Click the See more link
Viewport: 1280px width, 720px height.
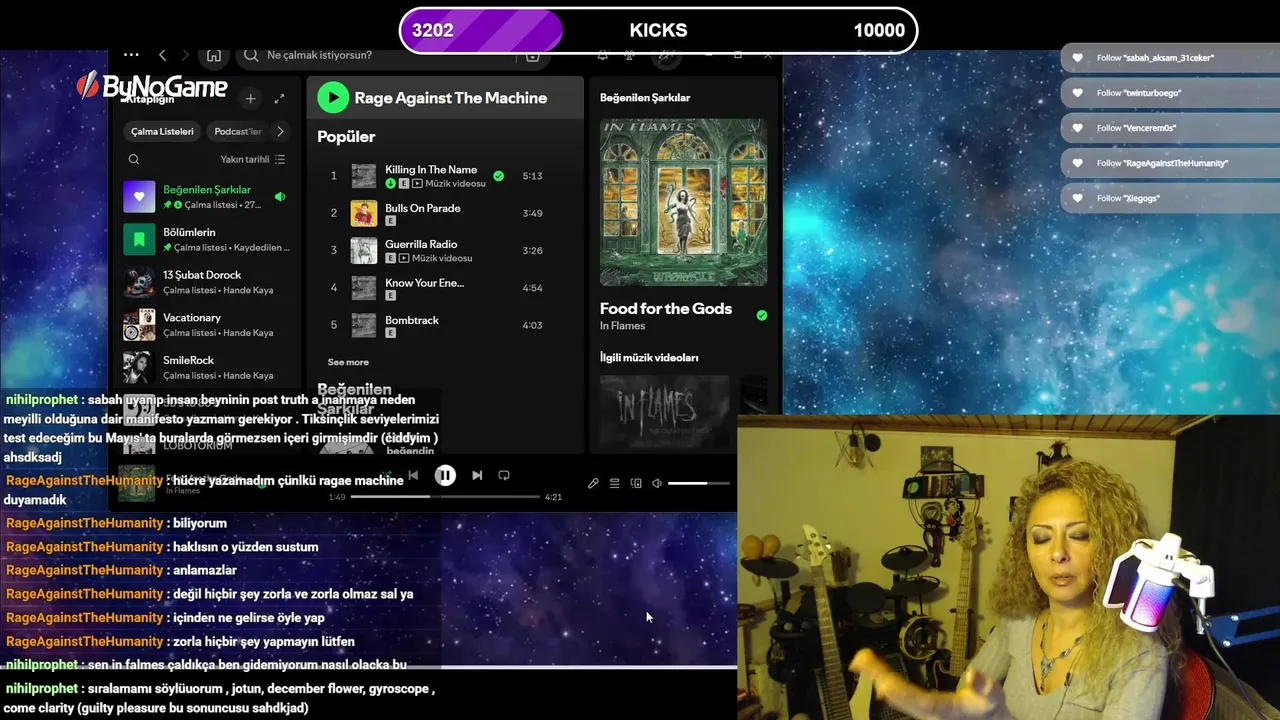pos(348,362)
